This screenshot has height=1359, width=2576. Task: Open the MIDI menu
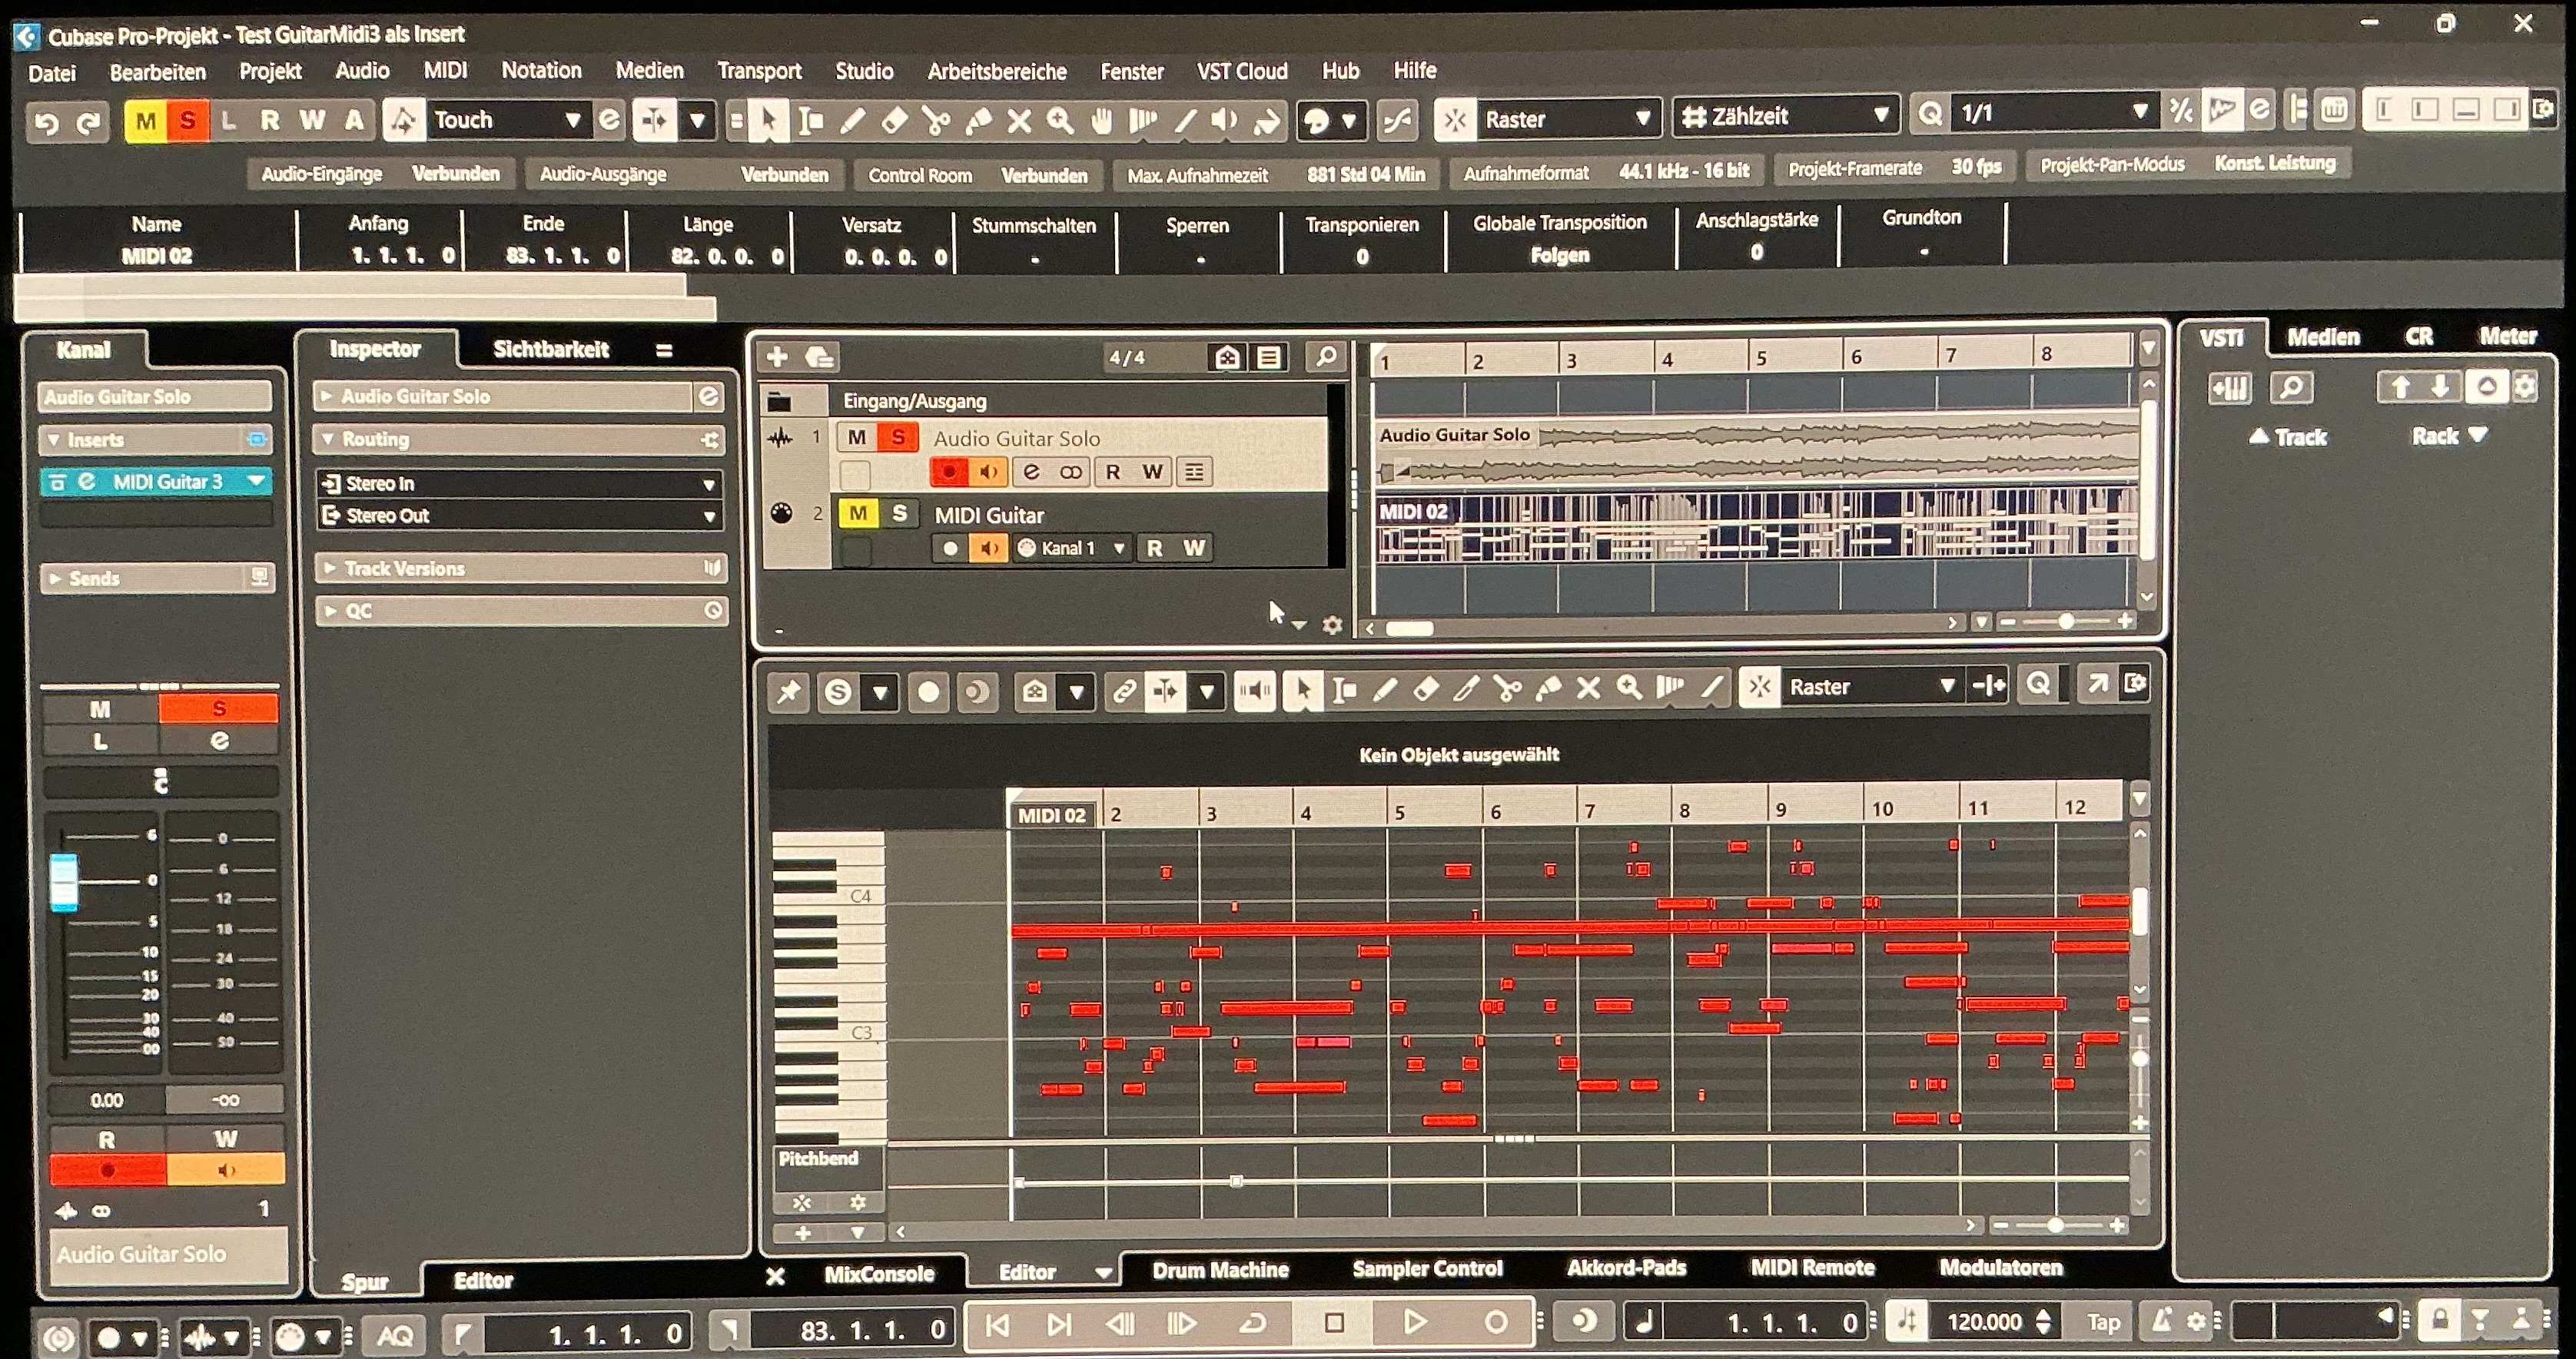point(445,70)
